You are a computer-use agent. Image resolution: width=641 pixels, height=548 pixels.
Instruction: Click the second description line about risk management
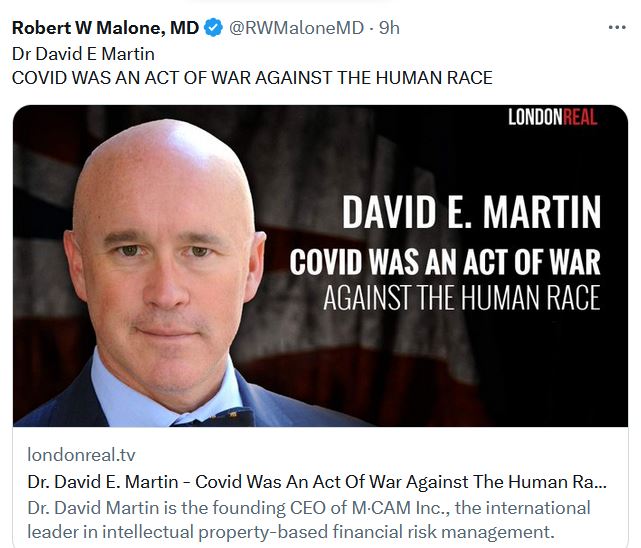[291, 532]
